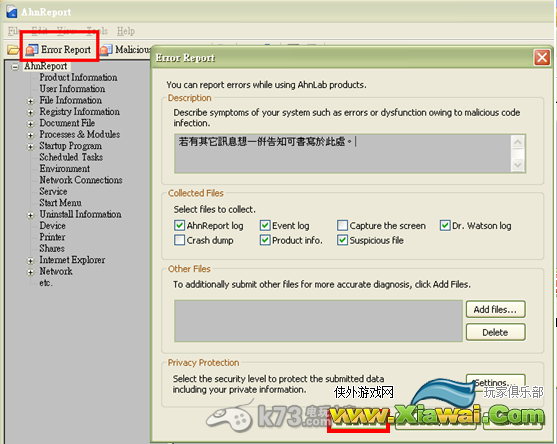Select User Information in the tree
This screenshot has width=557, height=444.
[x=72, y=88]
